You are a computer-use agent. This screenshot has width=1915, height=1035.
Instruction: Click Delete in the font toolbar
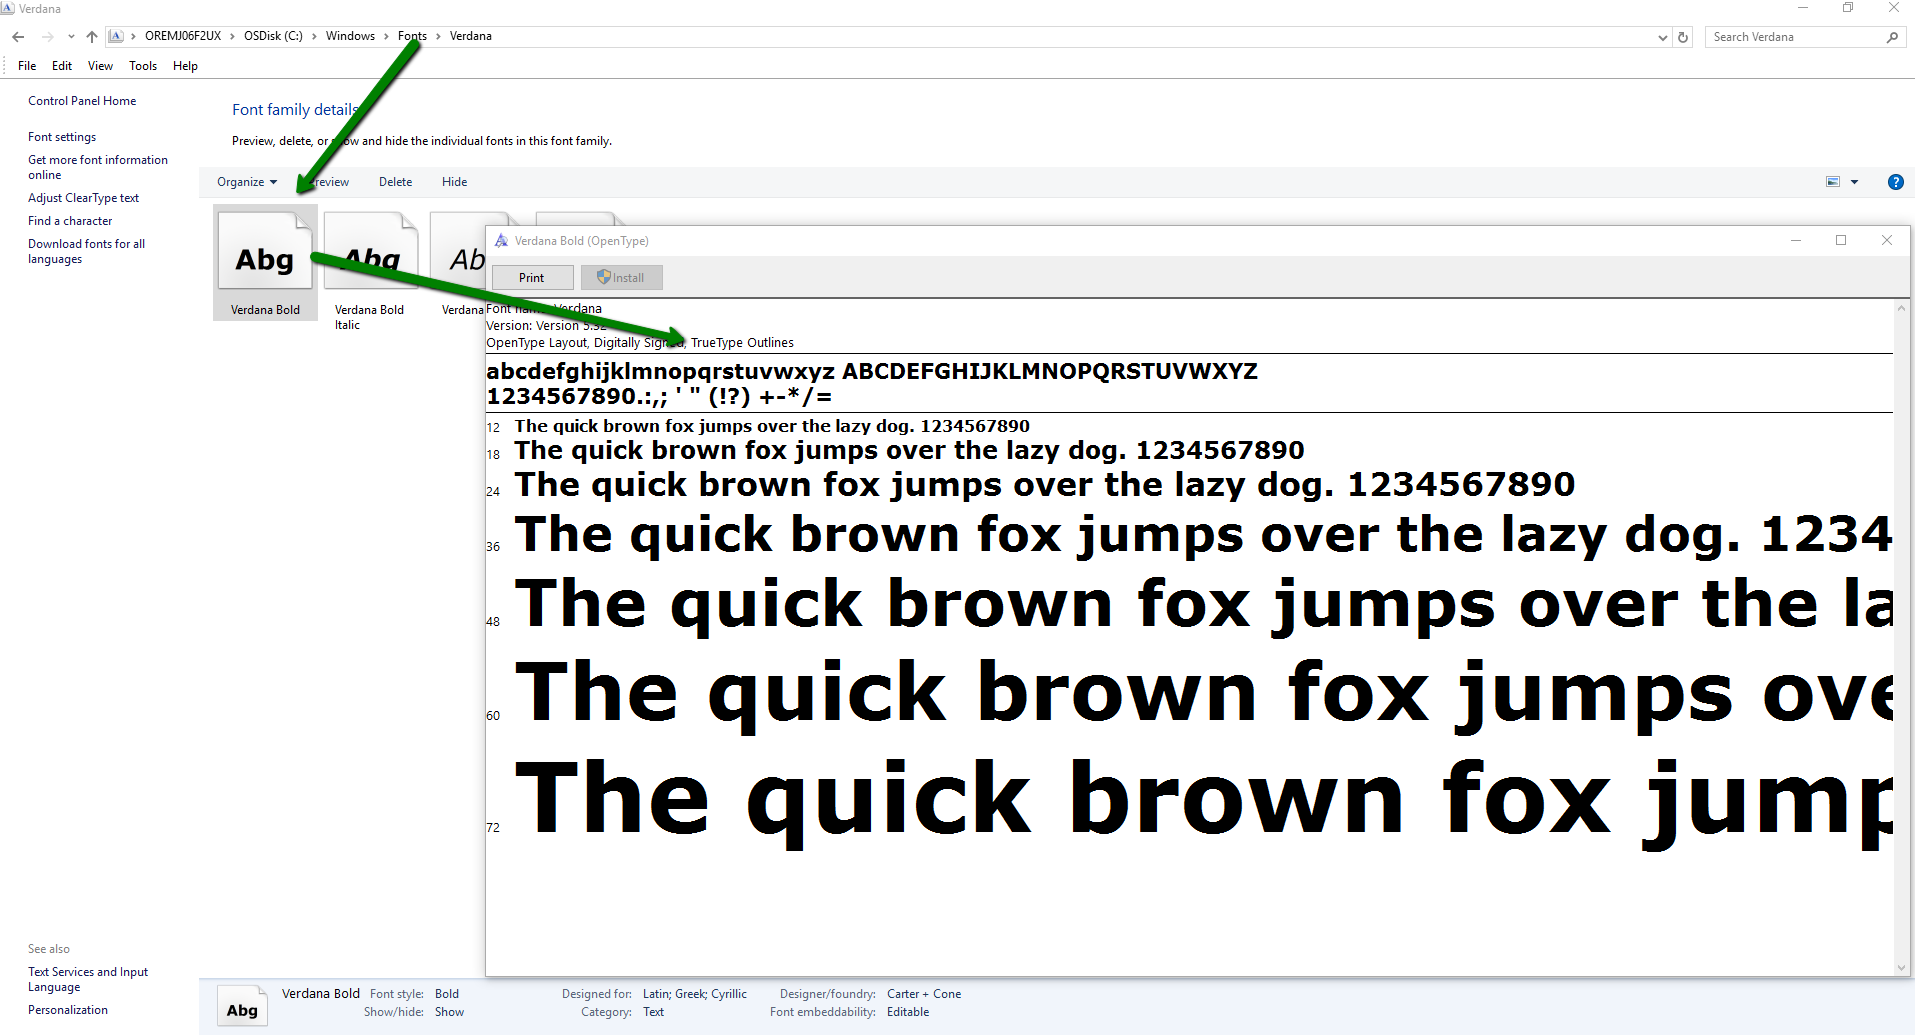(x=395, y=182)
